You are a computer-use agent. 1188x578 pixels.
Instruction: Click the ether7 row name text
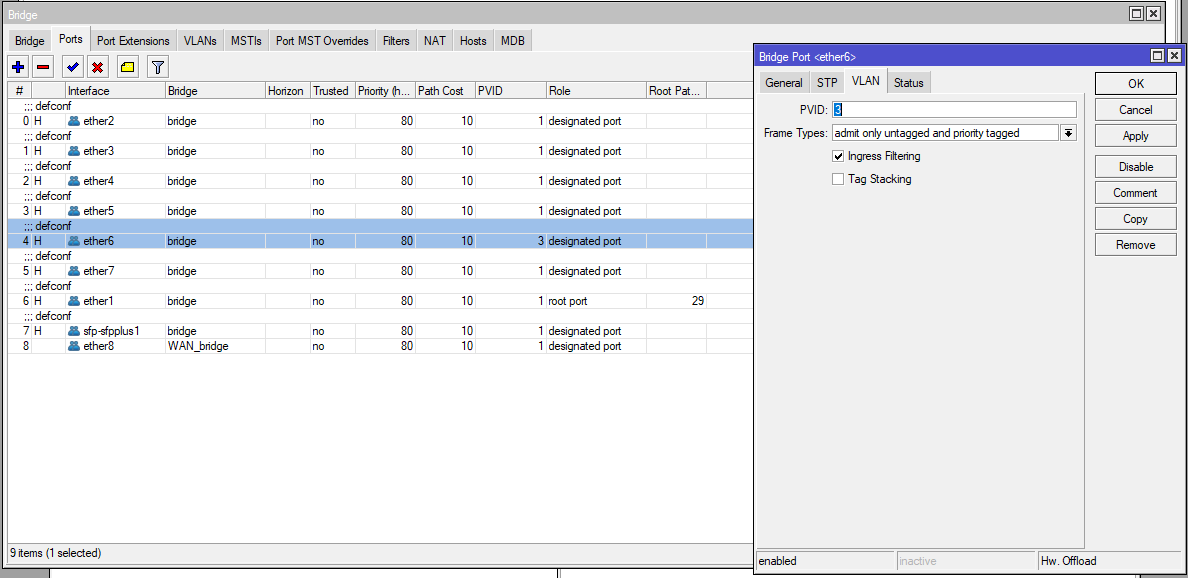(98, 270)
